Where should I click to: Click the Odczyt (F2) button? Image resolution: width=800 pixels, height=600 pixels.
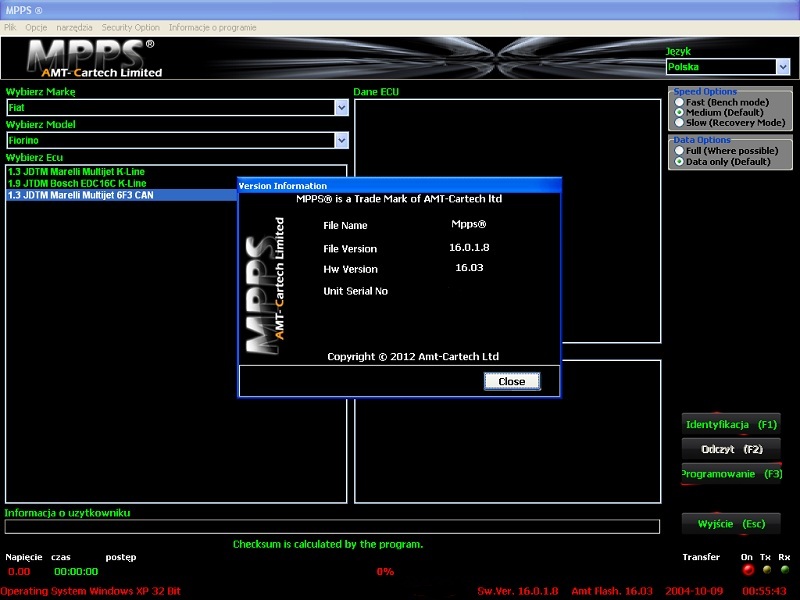(x=731, y=449)
